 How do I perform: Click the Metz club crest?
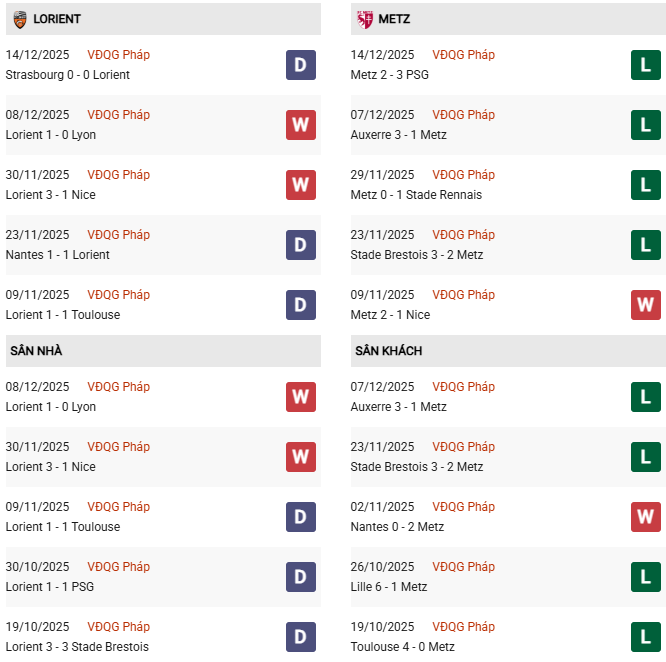click(364, 19)
